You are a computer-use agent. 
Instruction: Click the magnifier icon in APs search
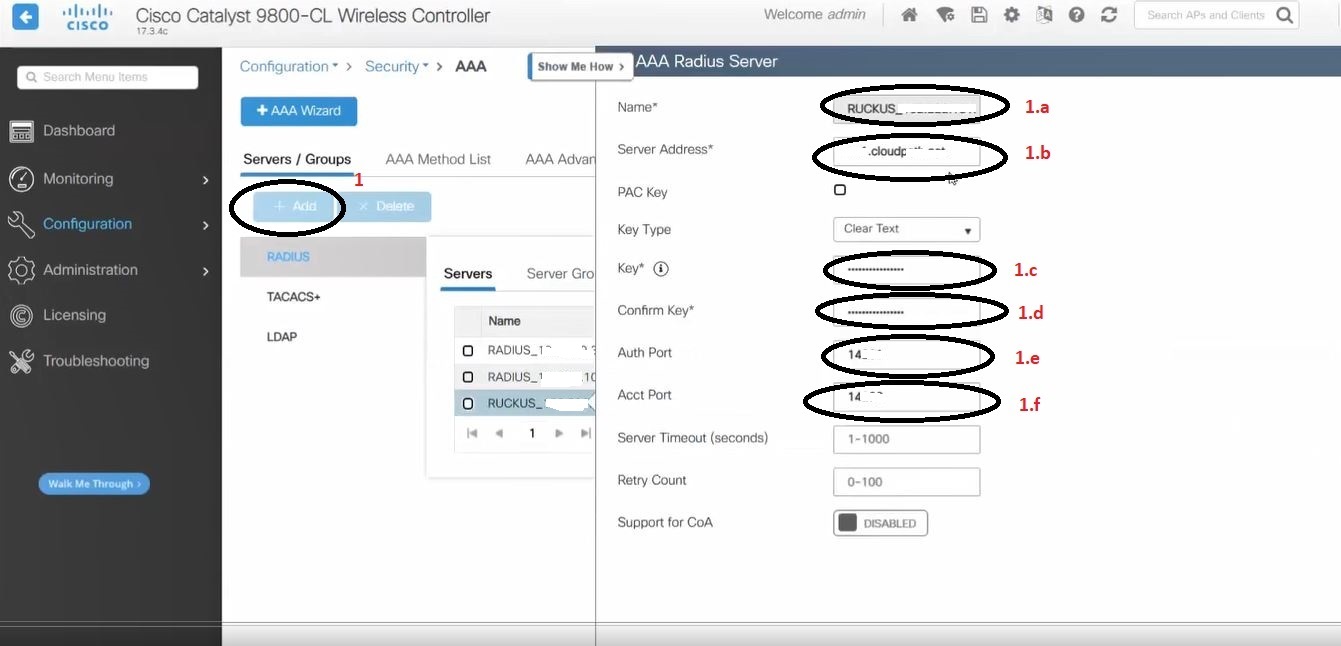point(1284,15)
